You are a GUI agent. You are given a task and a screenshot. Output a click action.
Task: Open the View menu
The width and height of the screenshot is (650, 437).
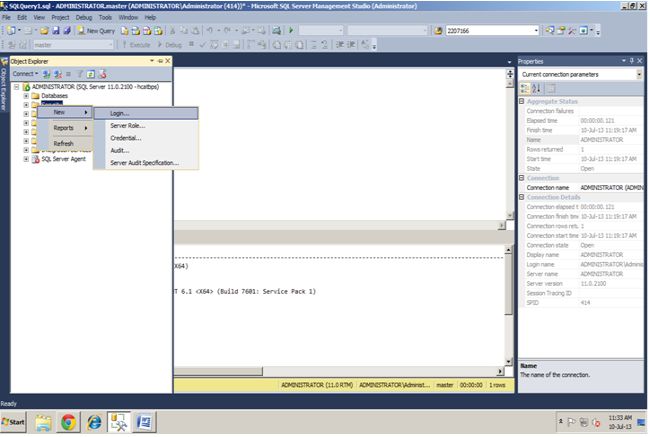tap(39, 17)
